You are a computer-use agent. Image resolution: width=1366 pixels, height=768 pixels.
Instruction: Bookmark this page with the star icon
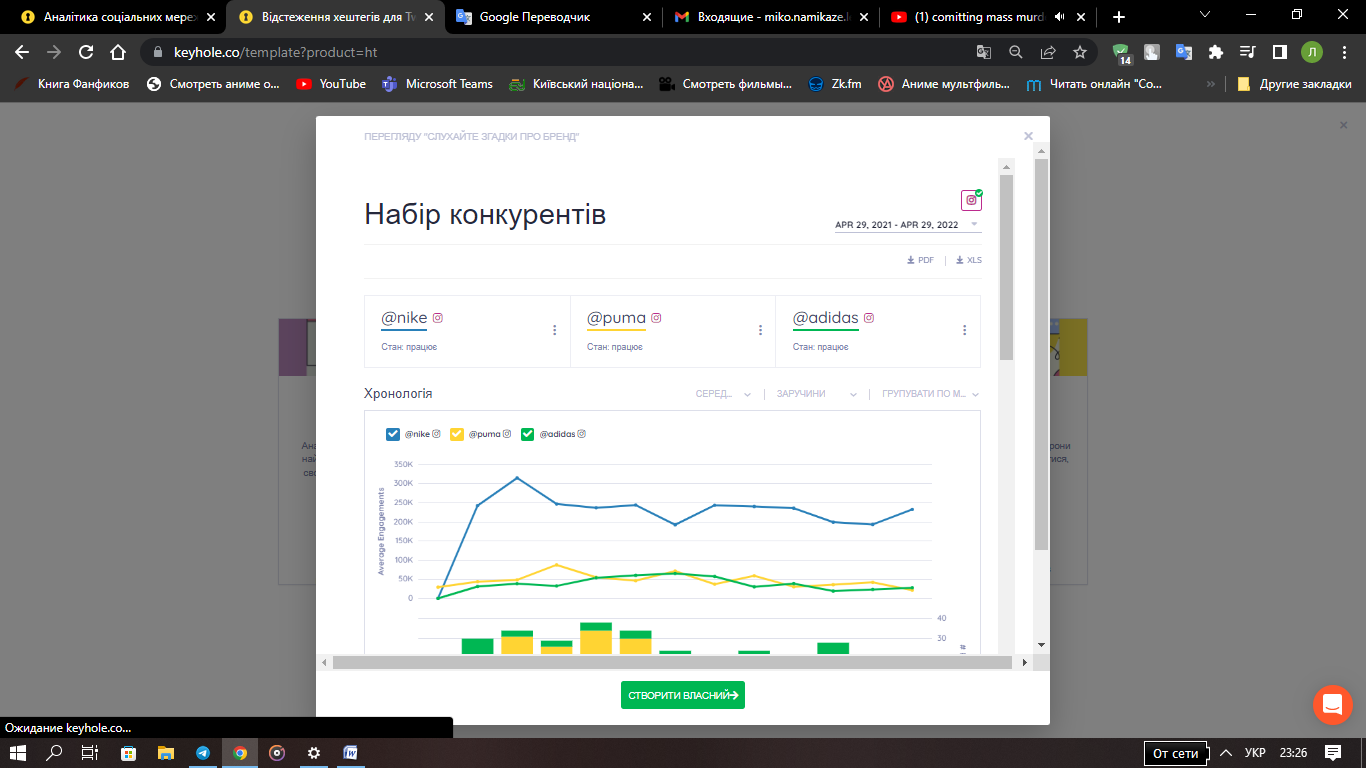point(1080,52)
